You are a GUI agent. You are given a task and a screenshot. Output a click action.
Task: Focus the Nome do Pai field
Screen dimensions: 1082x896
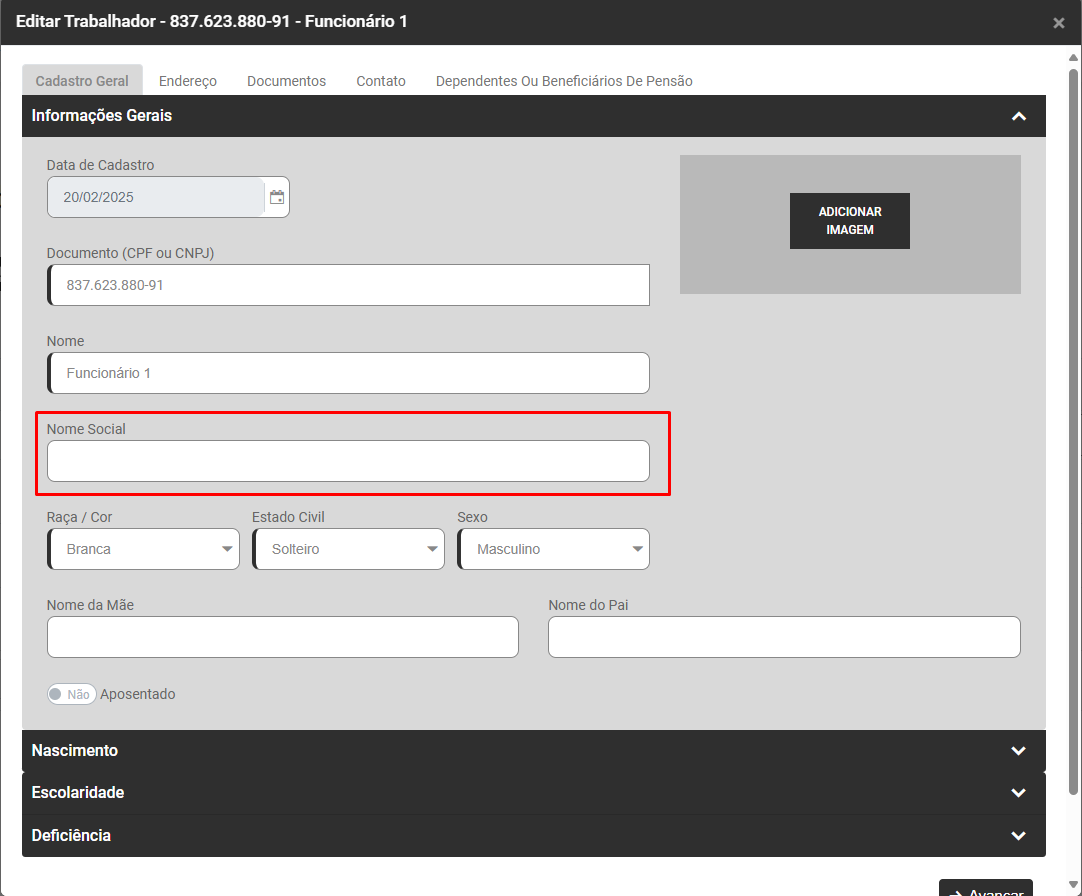(784, 637)
